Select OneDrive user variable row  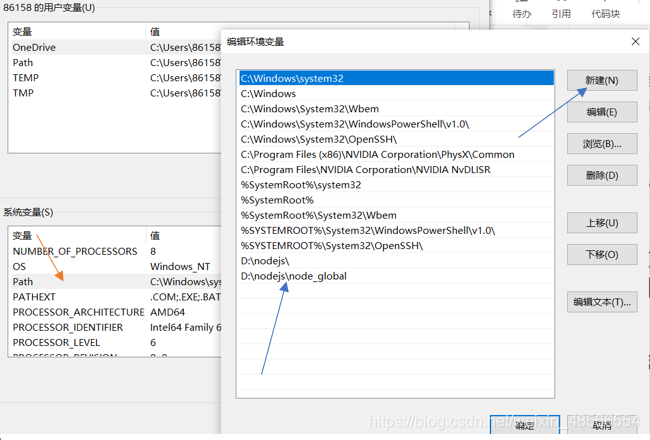[115, 47]
